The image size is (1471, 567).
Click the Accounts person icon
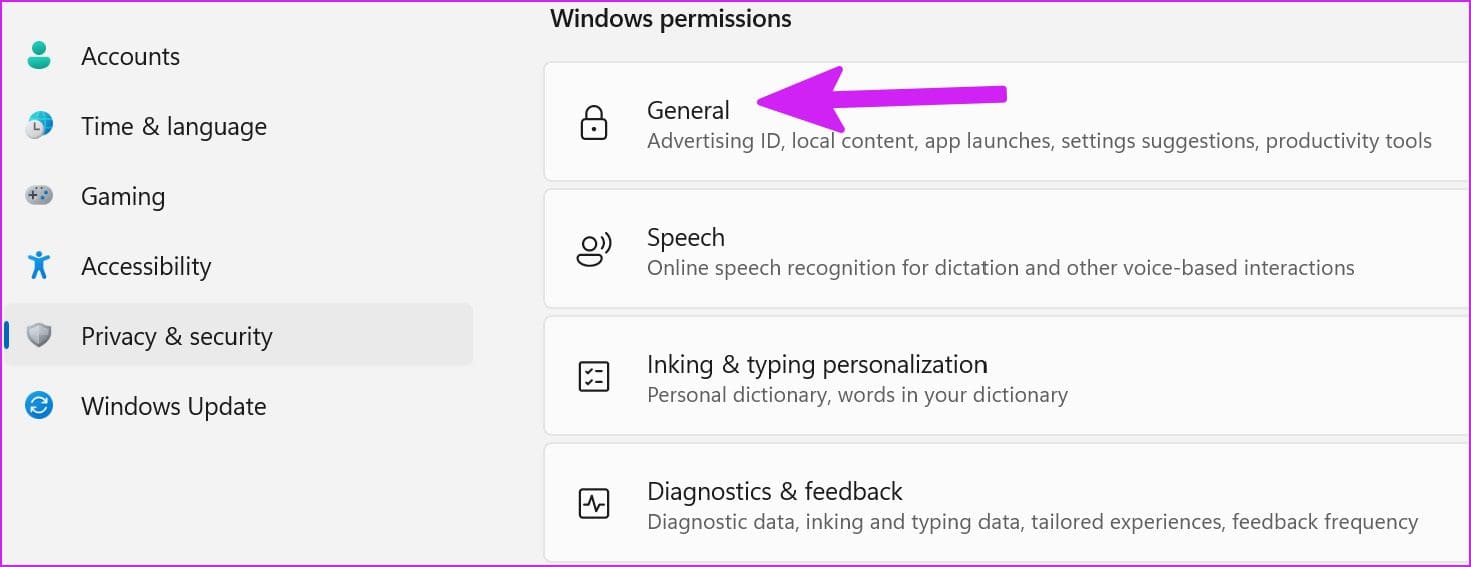[39, 56]
